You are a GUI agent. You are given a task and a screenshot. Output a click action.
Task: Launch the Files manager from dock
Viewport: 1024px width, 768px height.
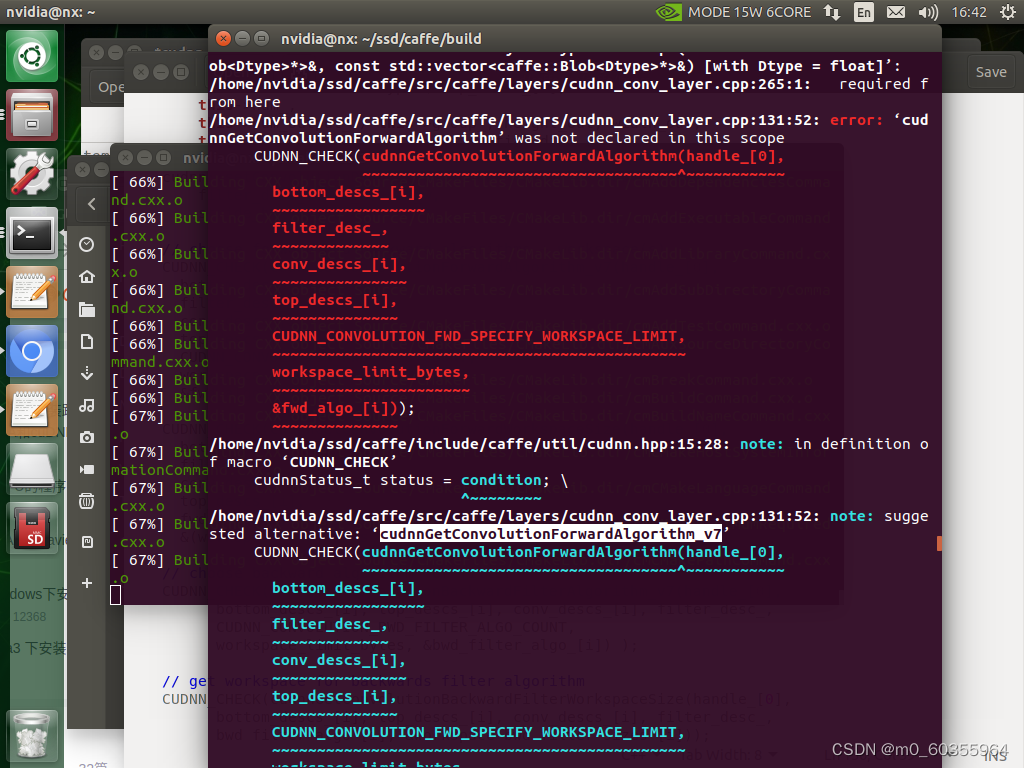pos(32,115)
